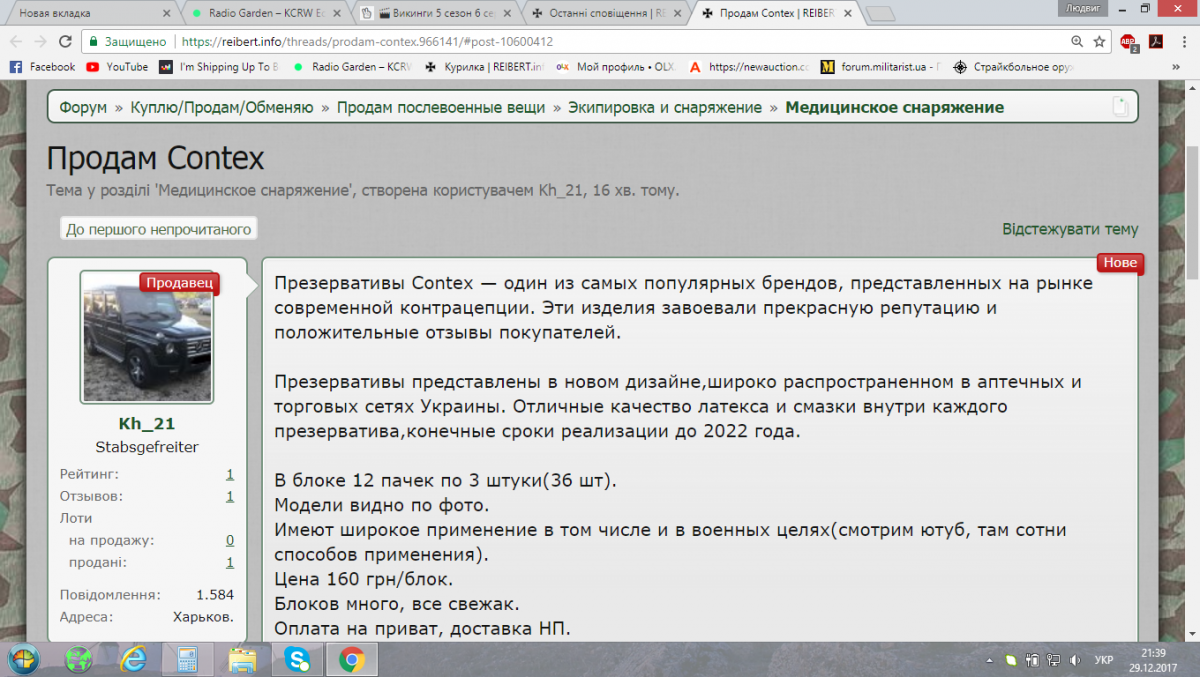Open Chrome's three-dot menu
The width and height of the screenshot is (1200, 677).
click(x=1182, y=42)
